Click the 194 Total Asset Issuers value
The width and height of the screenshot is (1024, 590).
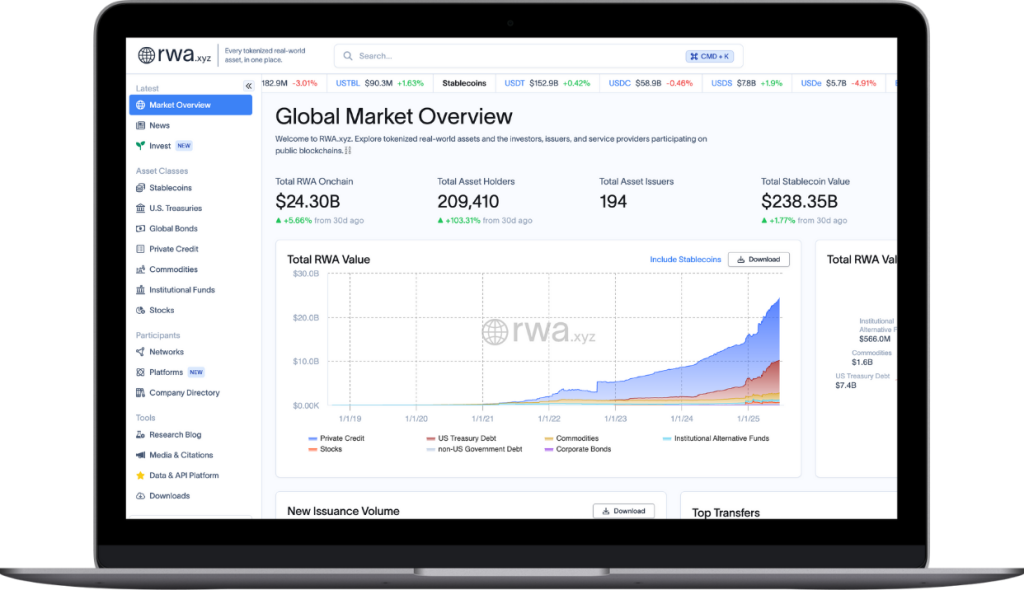point(613,201)
